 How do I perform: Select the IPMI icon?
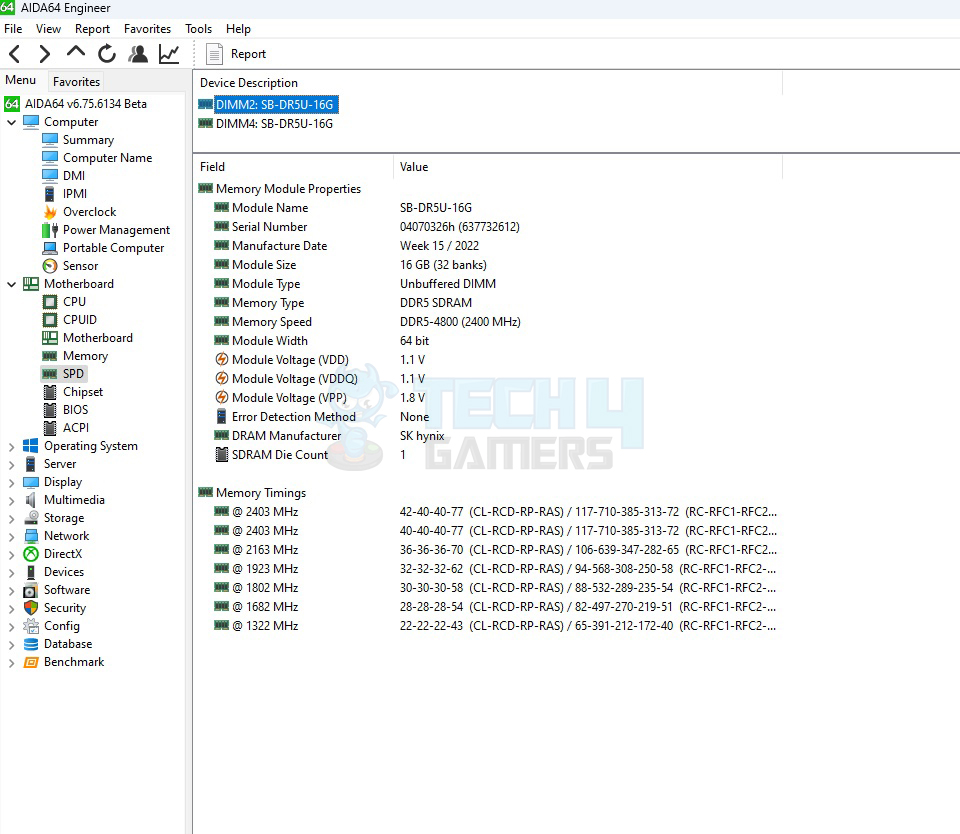point(50,193)
